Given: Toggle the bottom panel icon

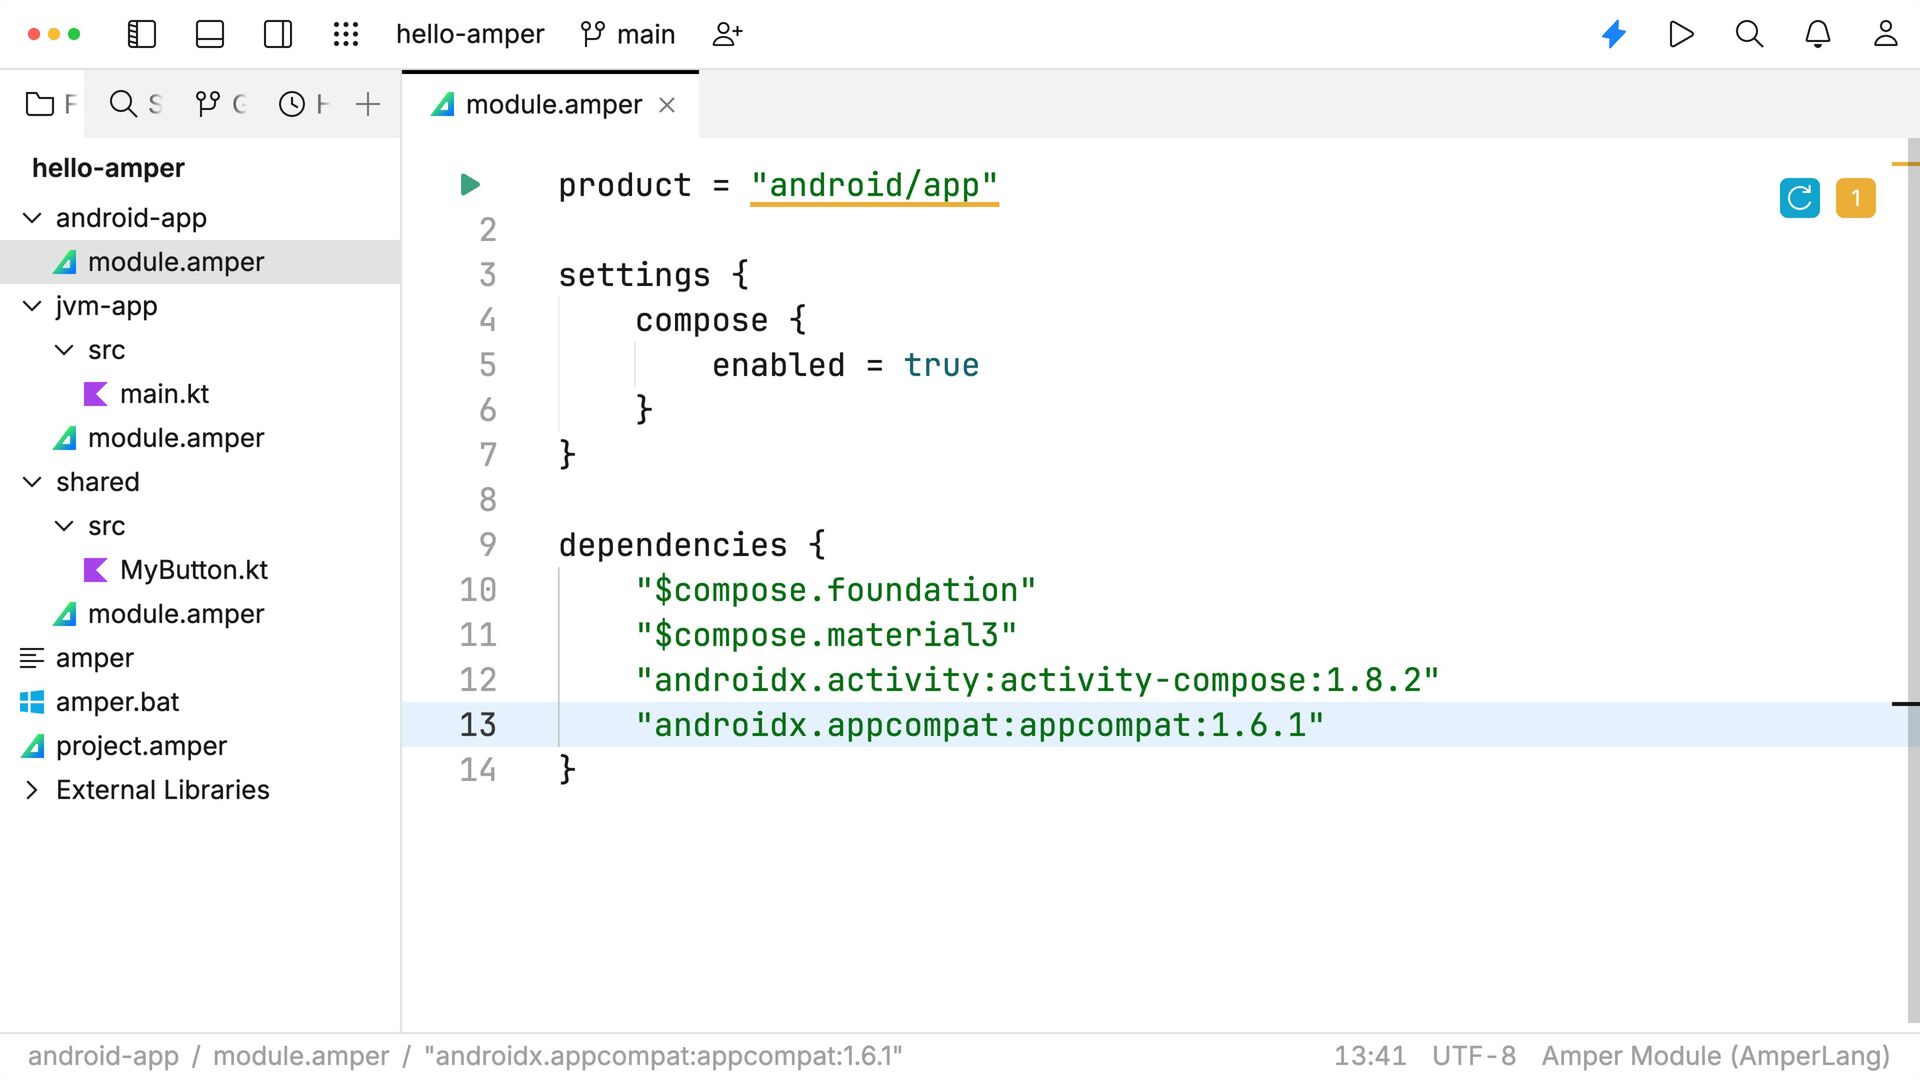Looking at the screenshot, I should (210, 34).
